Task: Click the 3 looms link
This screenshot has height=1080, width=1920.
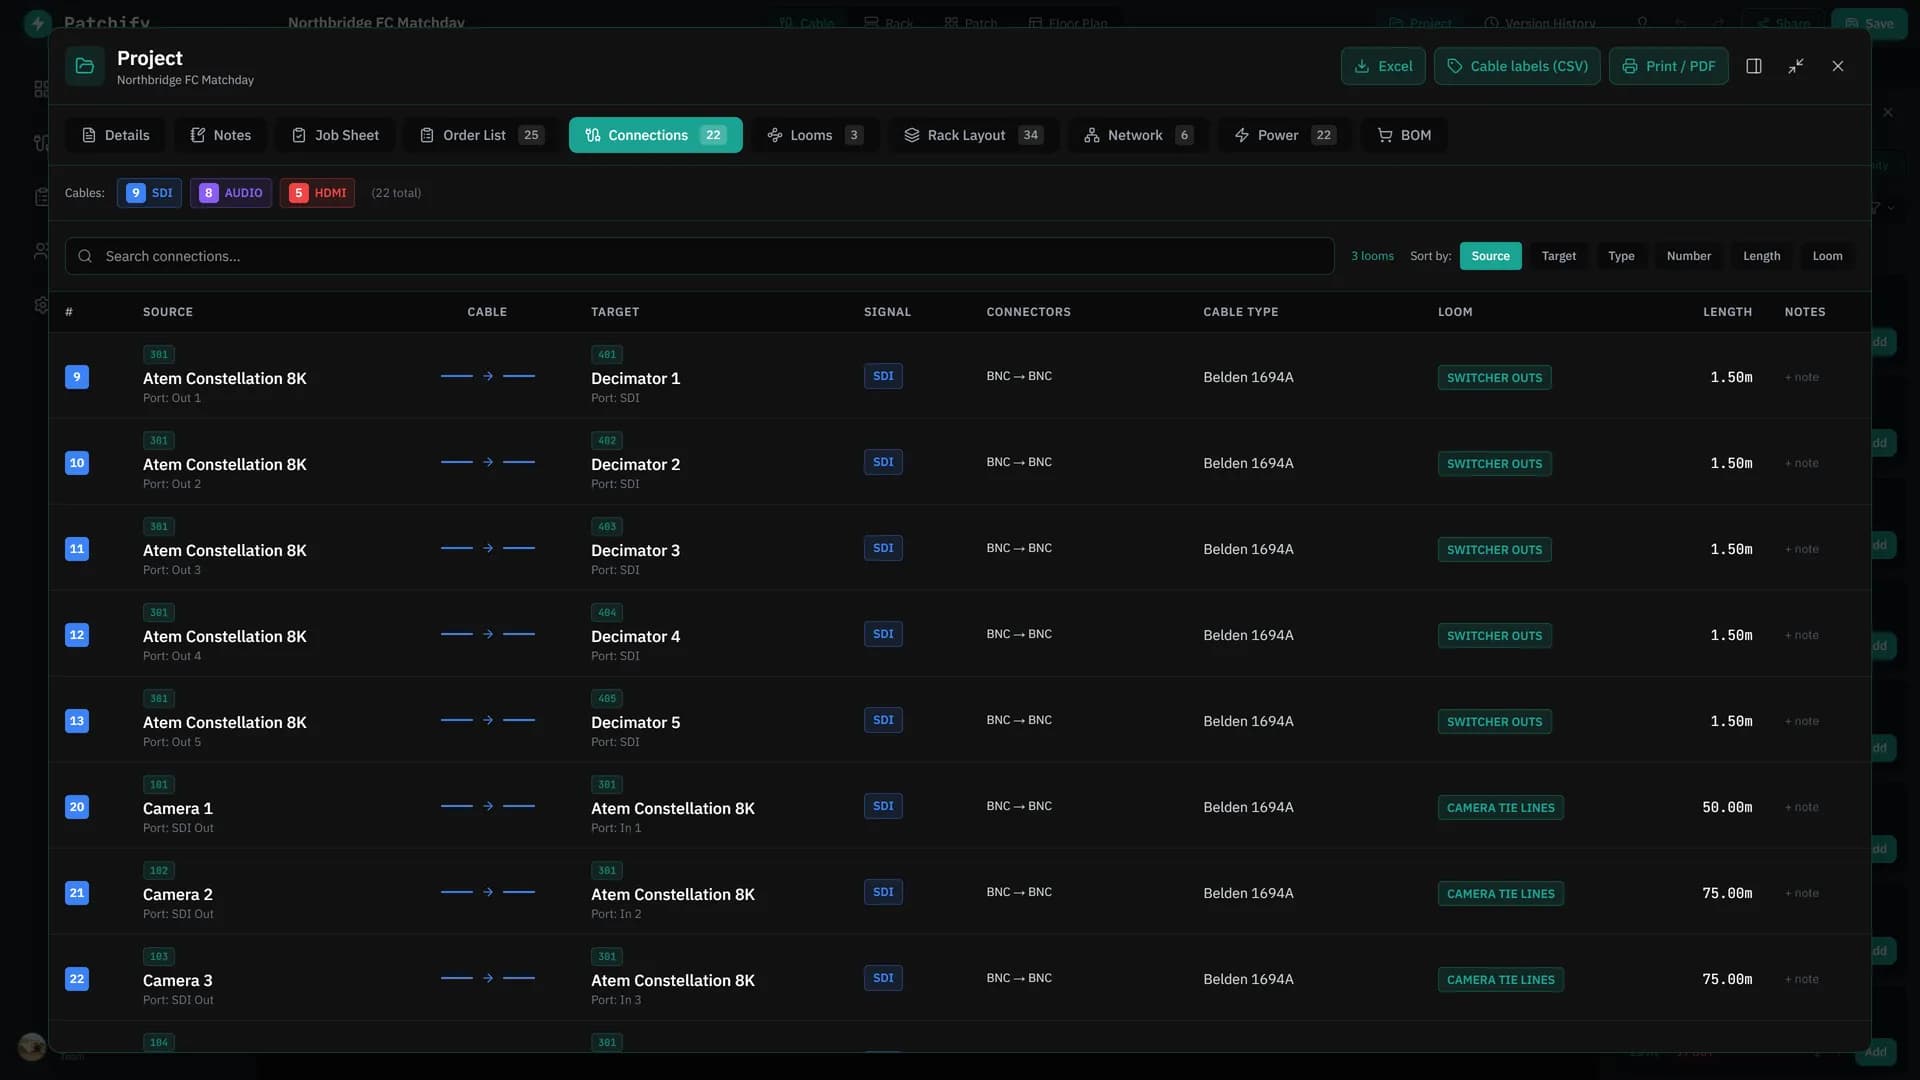Action: click(x=1372, y=256)
